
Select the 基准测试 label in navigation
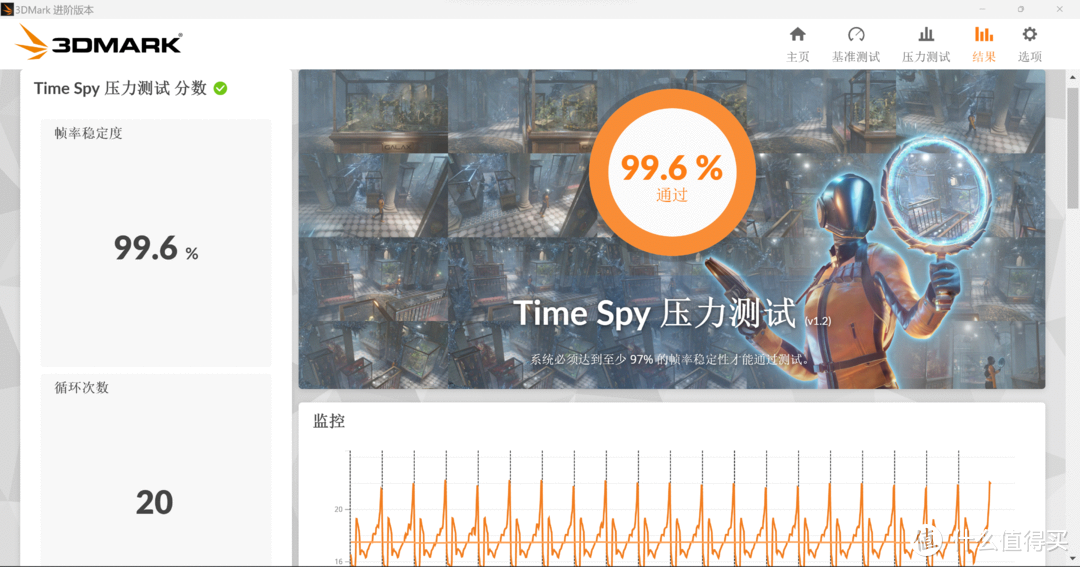coord(856,56)
